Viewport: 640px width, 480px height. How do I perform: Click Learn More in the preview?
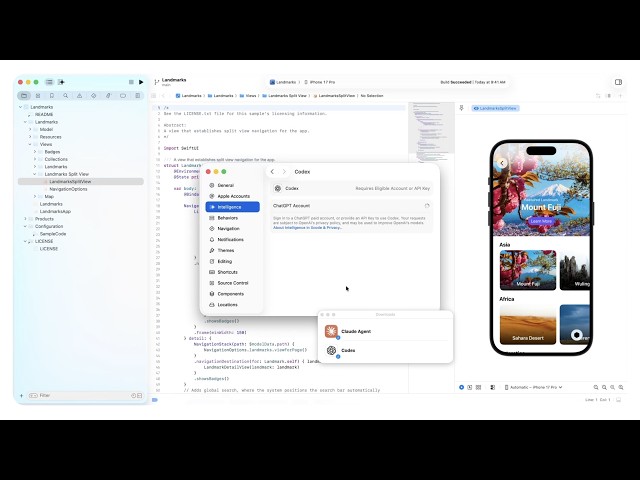pos(541,221)
